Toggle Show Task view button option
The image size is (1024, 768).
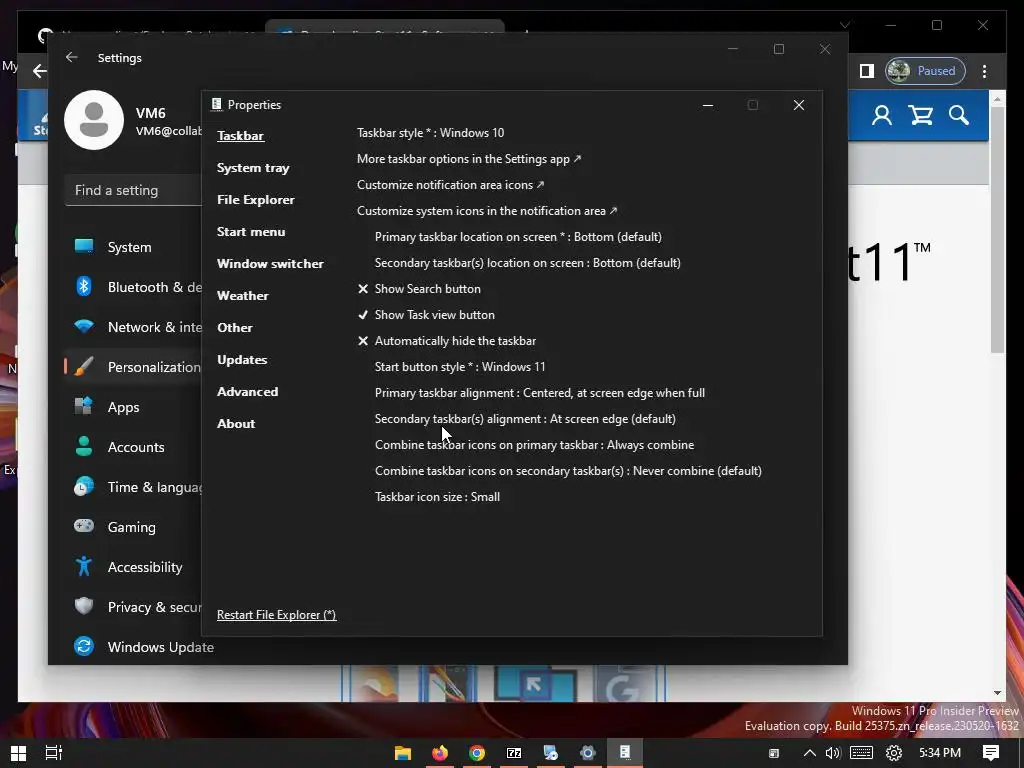426,315
